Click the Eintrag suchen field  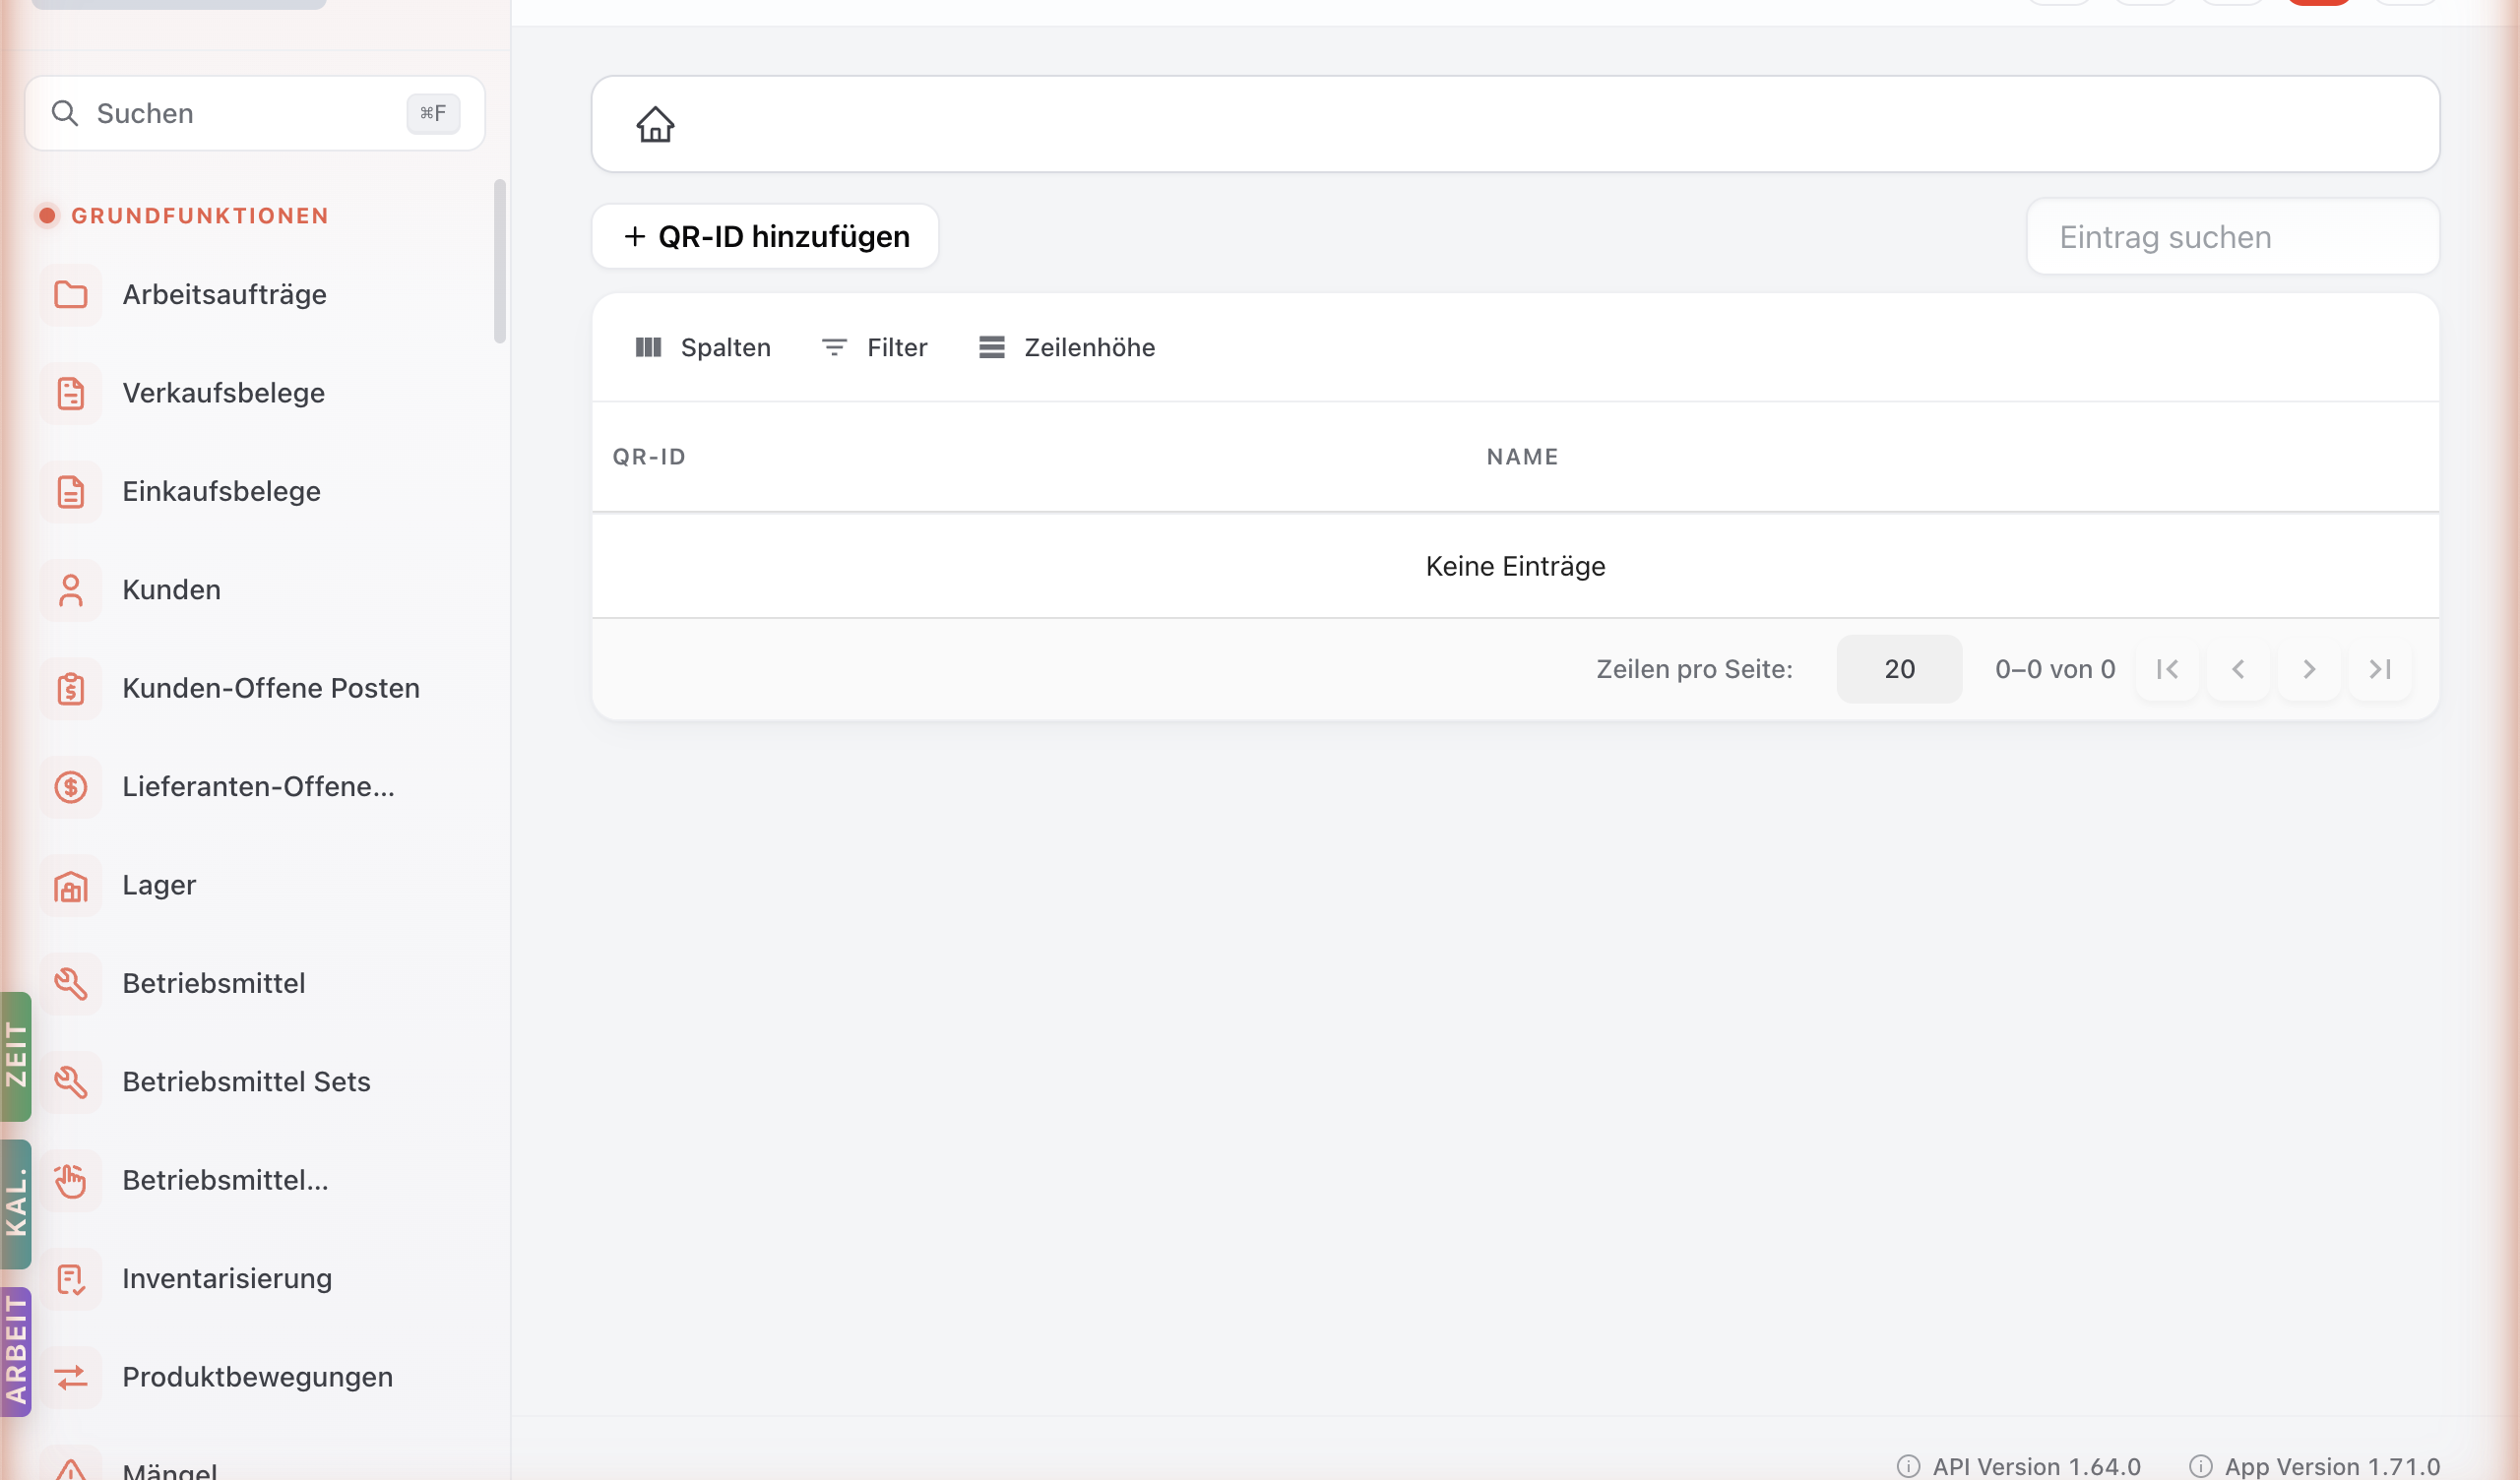(2233, 237)
